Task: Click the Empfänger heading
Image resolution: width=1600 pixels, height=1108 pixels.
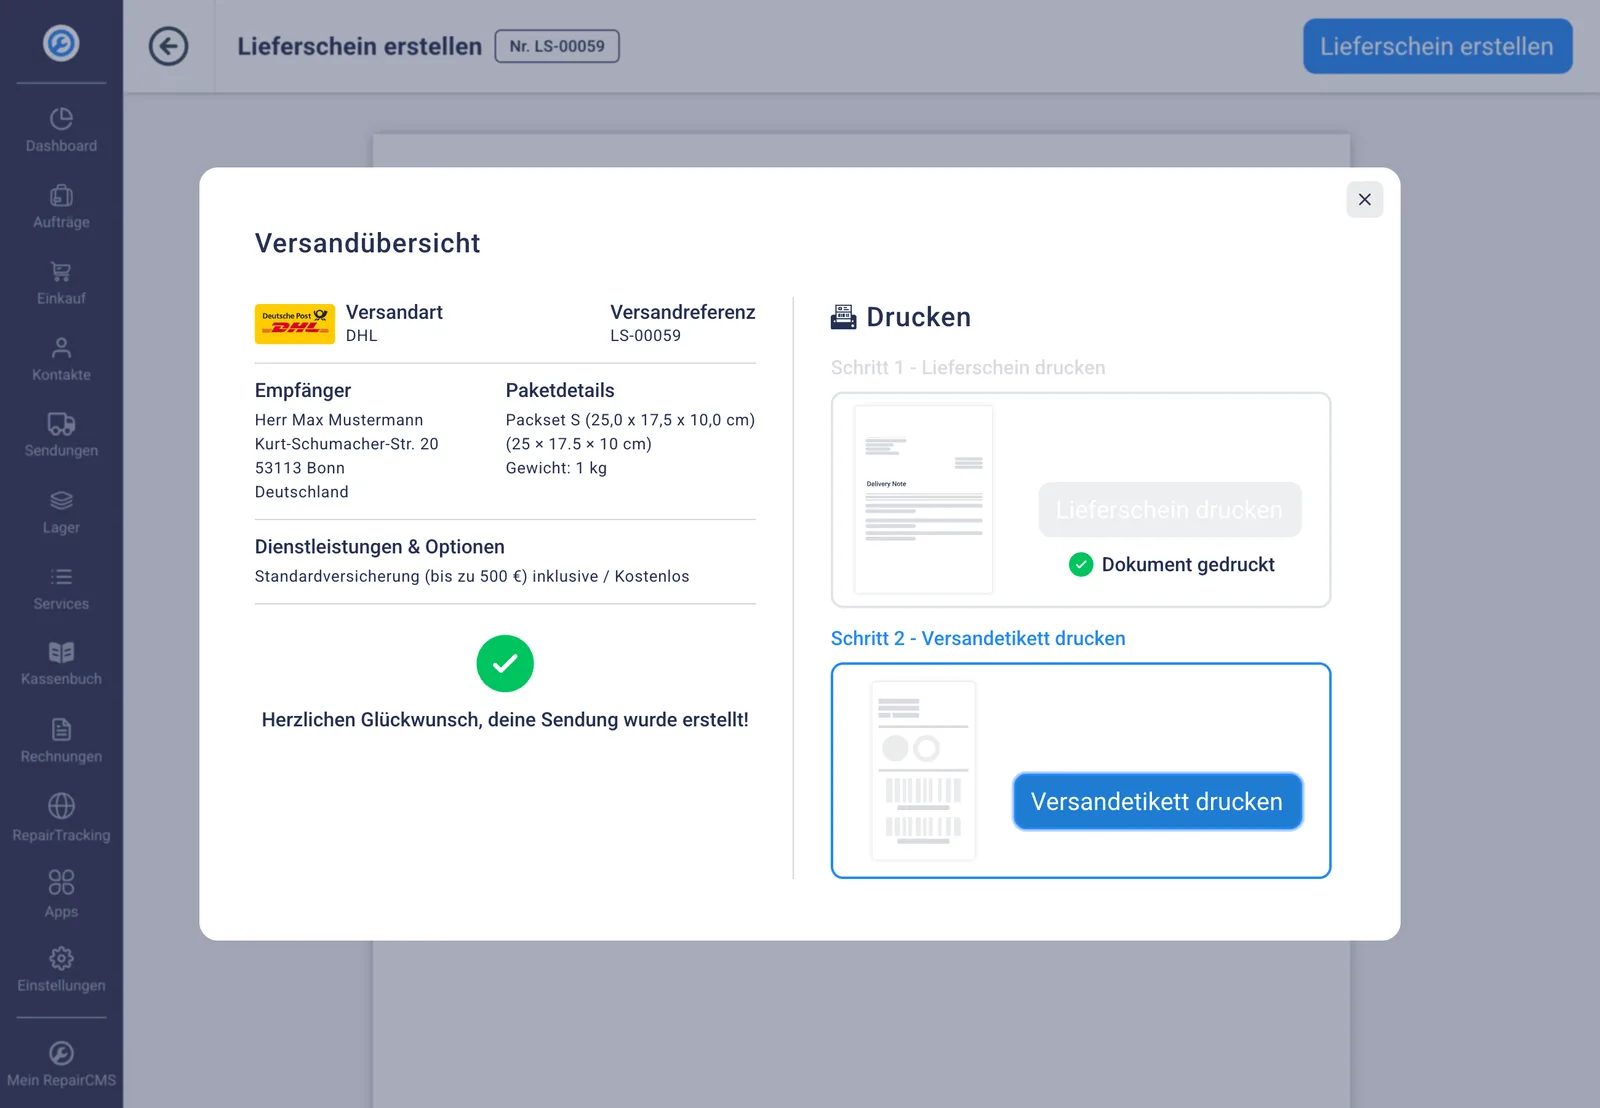Action: click(303, 391)
